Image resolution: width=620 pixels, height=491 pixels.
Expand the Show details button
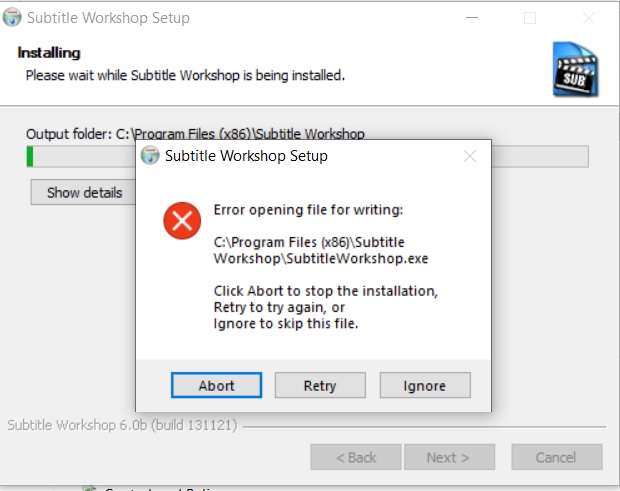pyautogui.click(x=83, y=193)
